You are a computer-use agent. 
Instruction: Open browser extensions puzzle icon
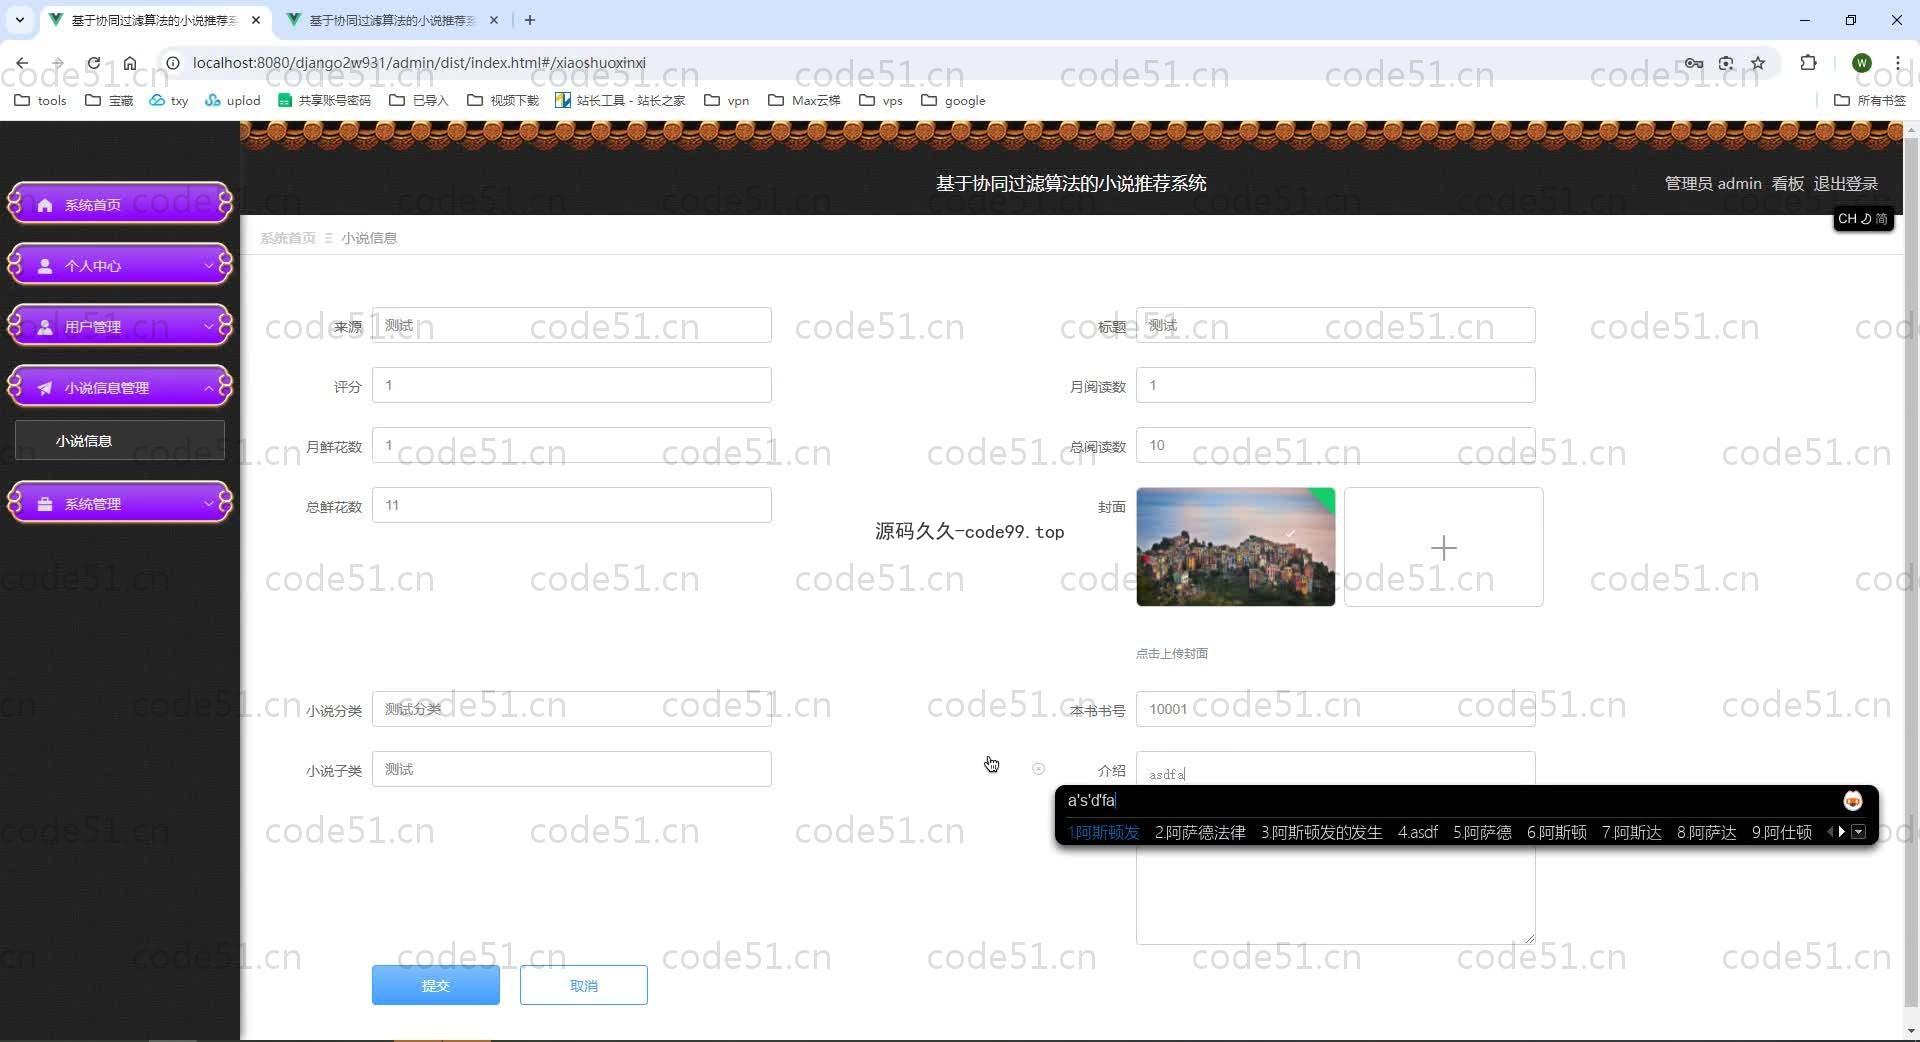coord(1808,63)
